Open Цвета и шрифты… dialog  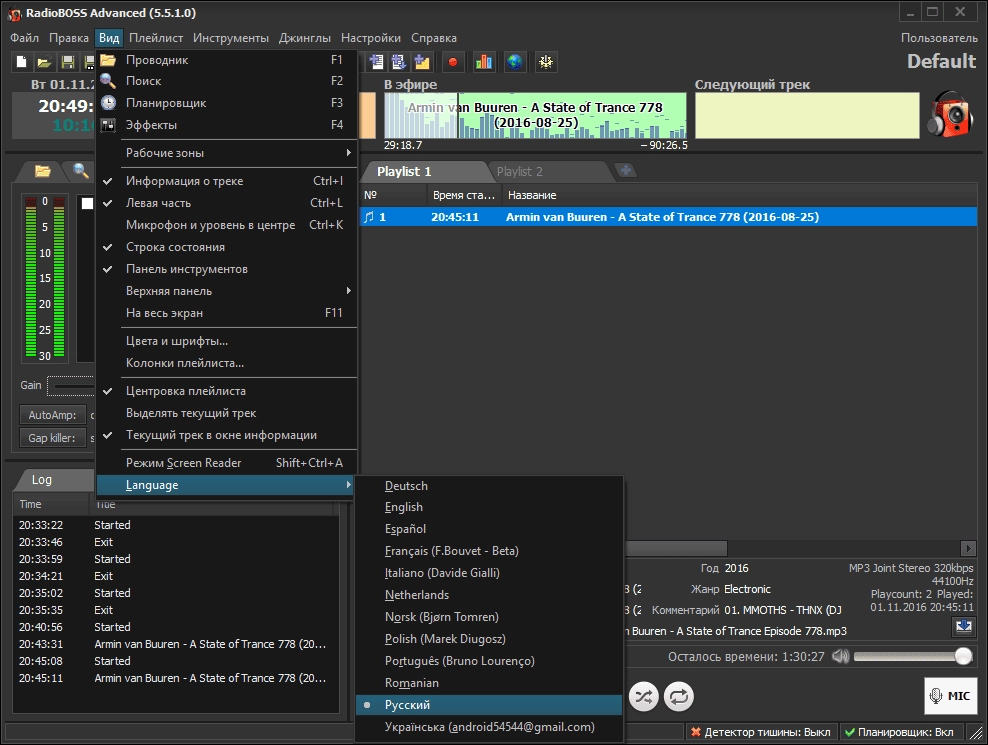pyautogui.click(x=227, y=341)
